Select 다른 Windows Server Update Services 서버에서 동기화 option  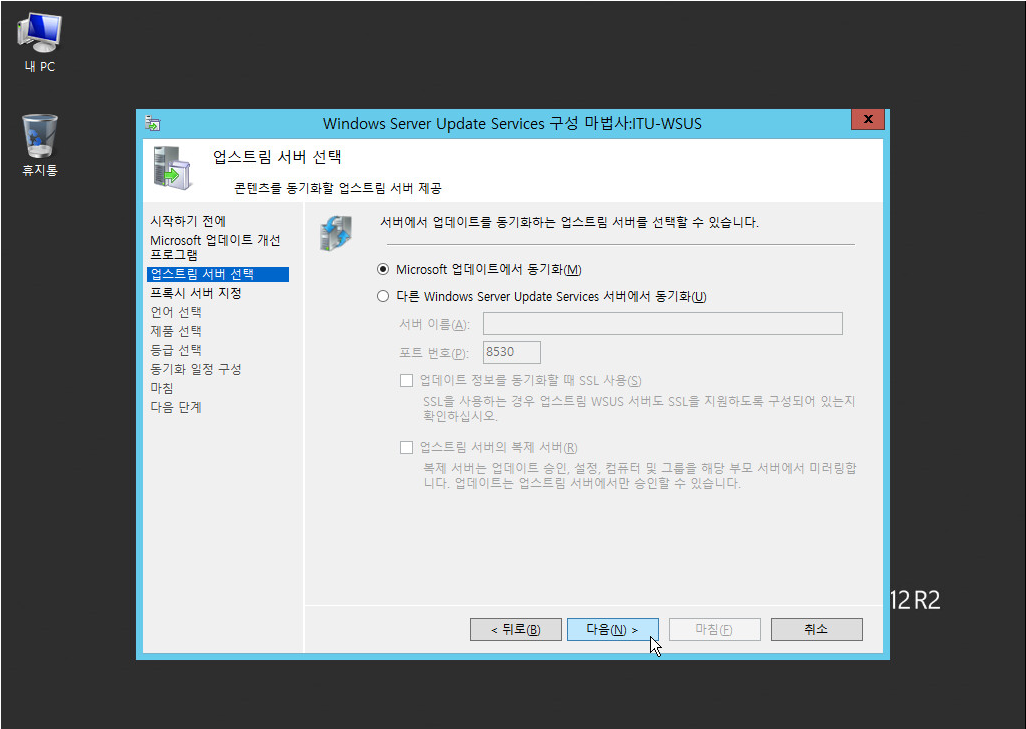click(x=383, y=296)
